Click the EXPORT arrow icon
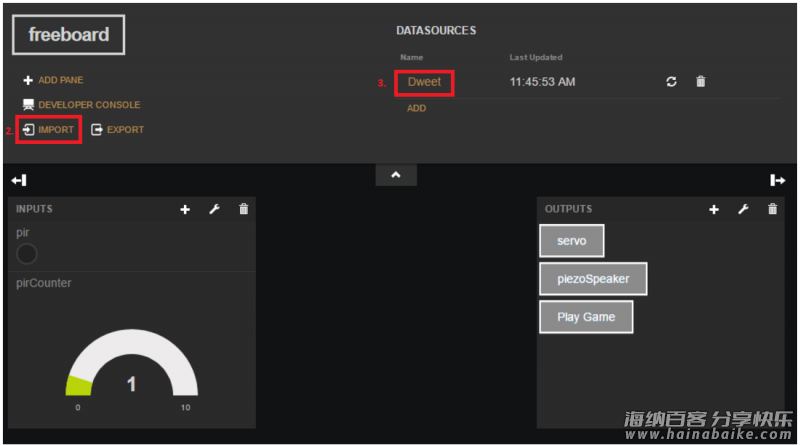 pos(96,130)
